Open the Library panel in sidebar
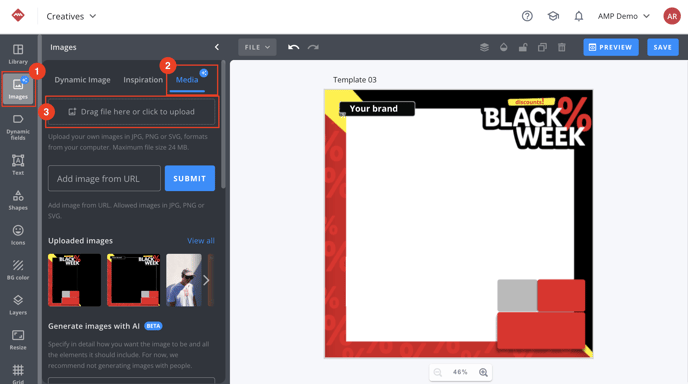This screenshot has width=688, height=384. [x=18, y=54]
